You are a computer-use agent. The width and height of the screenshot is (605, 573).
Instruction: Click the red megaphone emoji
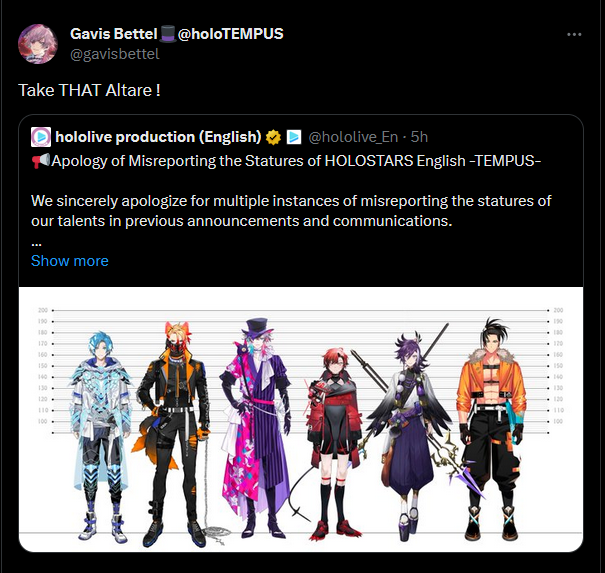41,161
